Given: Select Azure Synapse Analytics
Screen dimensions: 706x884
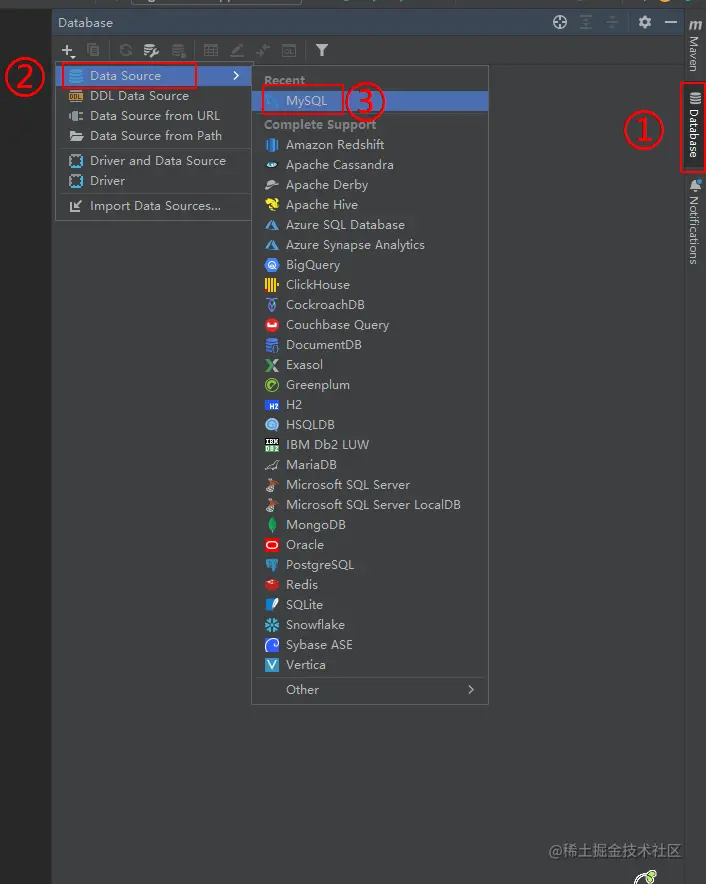Looking at the screenshot, I should [370, 245].
